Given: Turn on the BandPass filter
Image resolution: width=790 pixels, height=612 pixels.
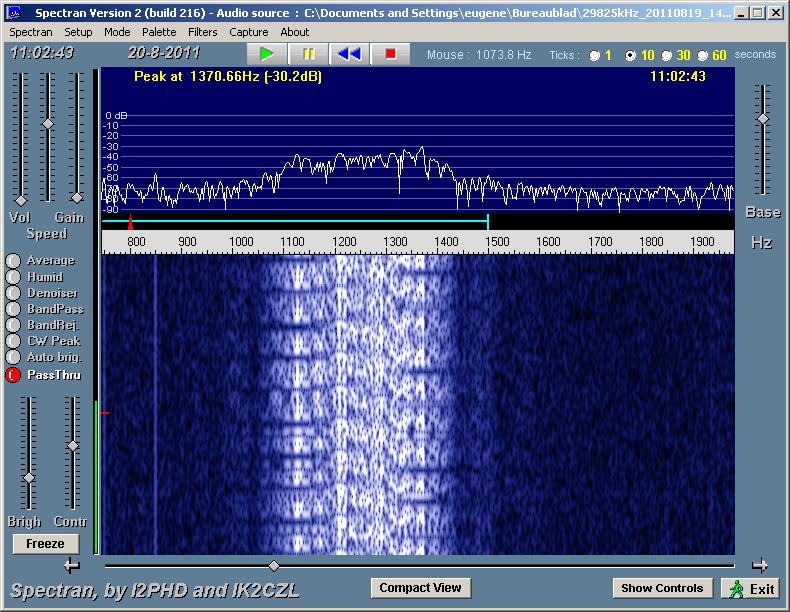Looking at the screenshot, I should coord(13,309).
